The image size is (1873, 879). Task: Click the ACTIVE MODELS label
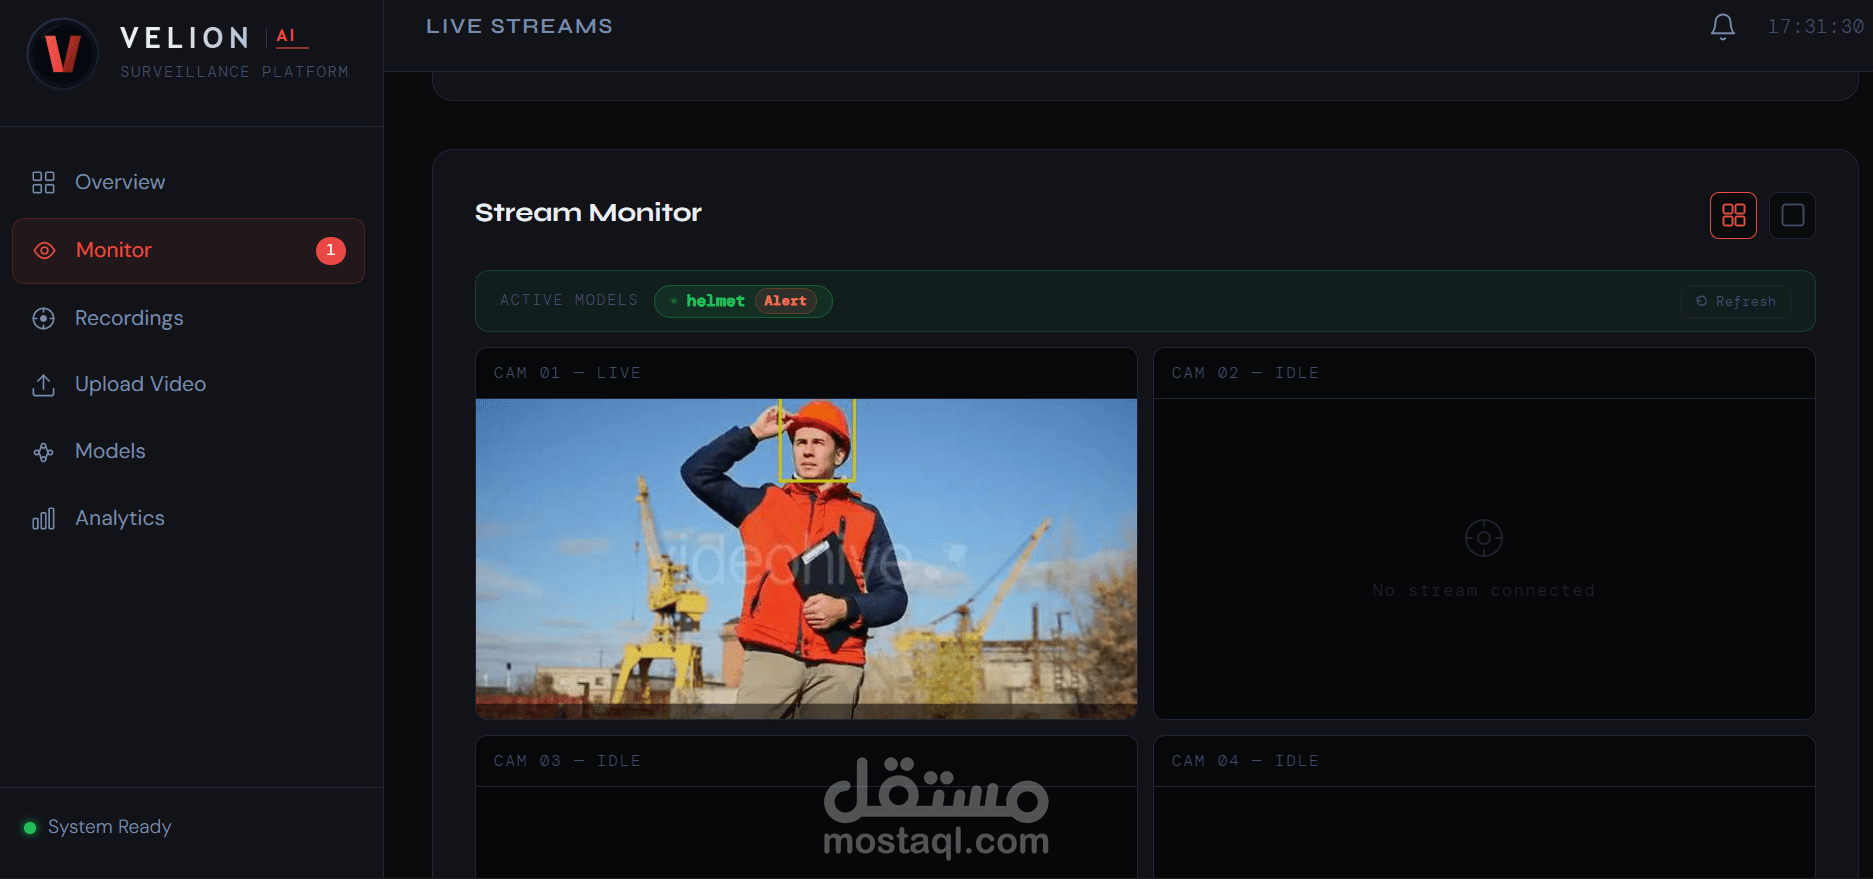569,300
